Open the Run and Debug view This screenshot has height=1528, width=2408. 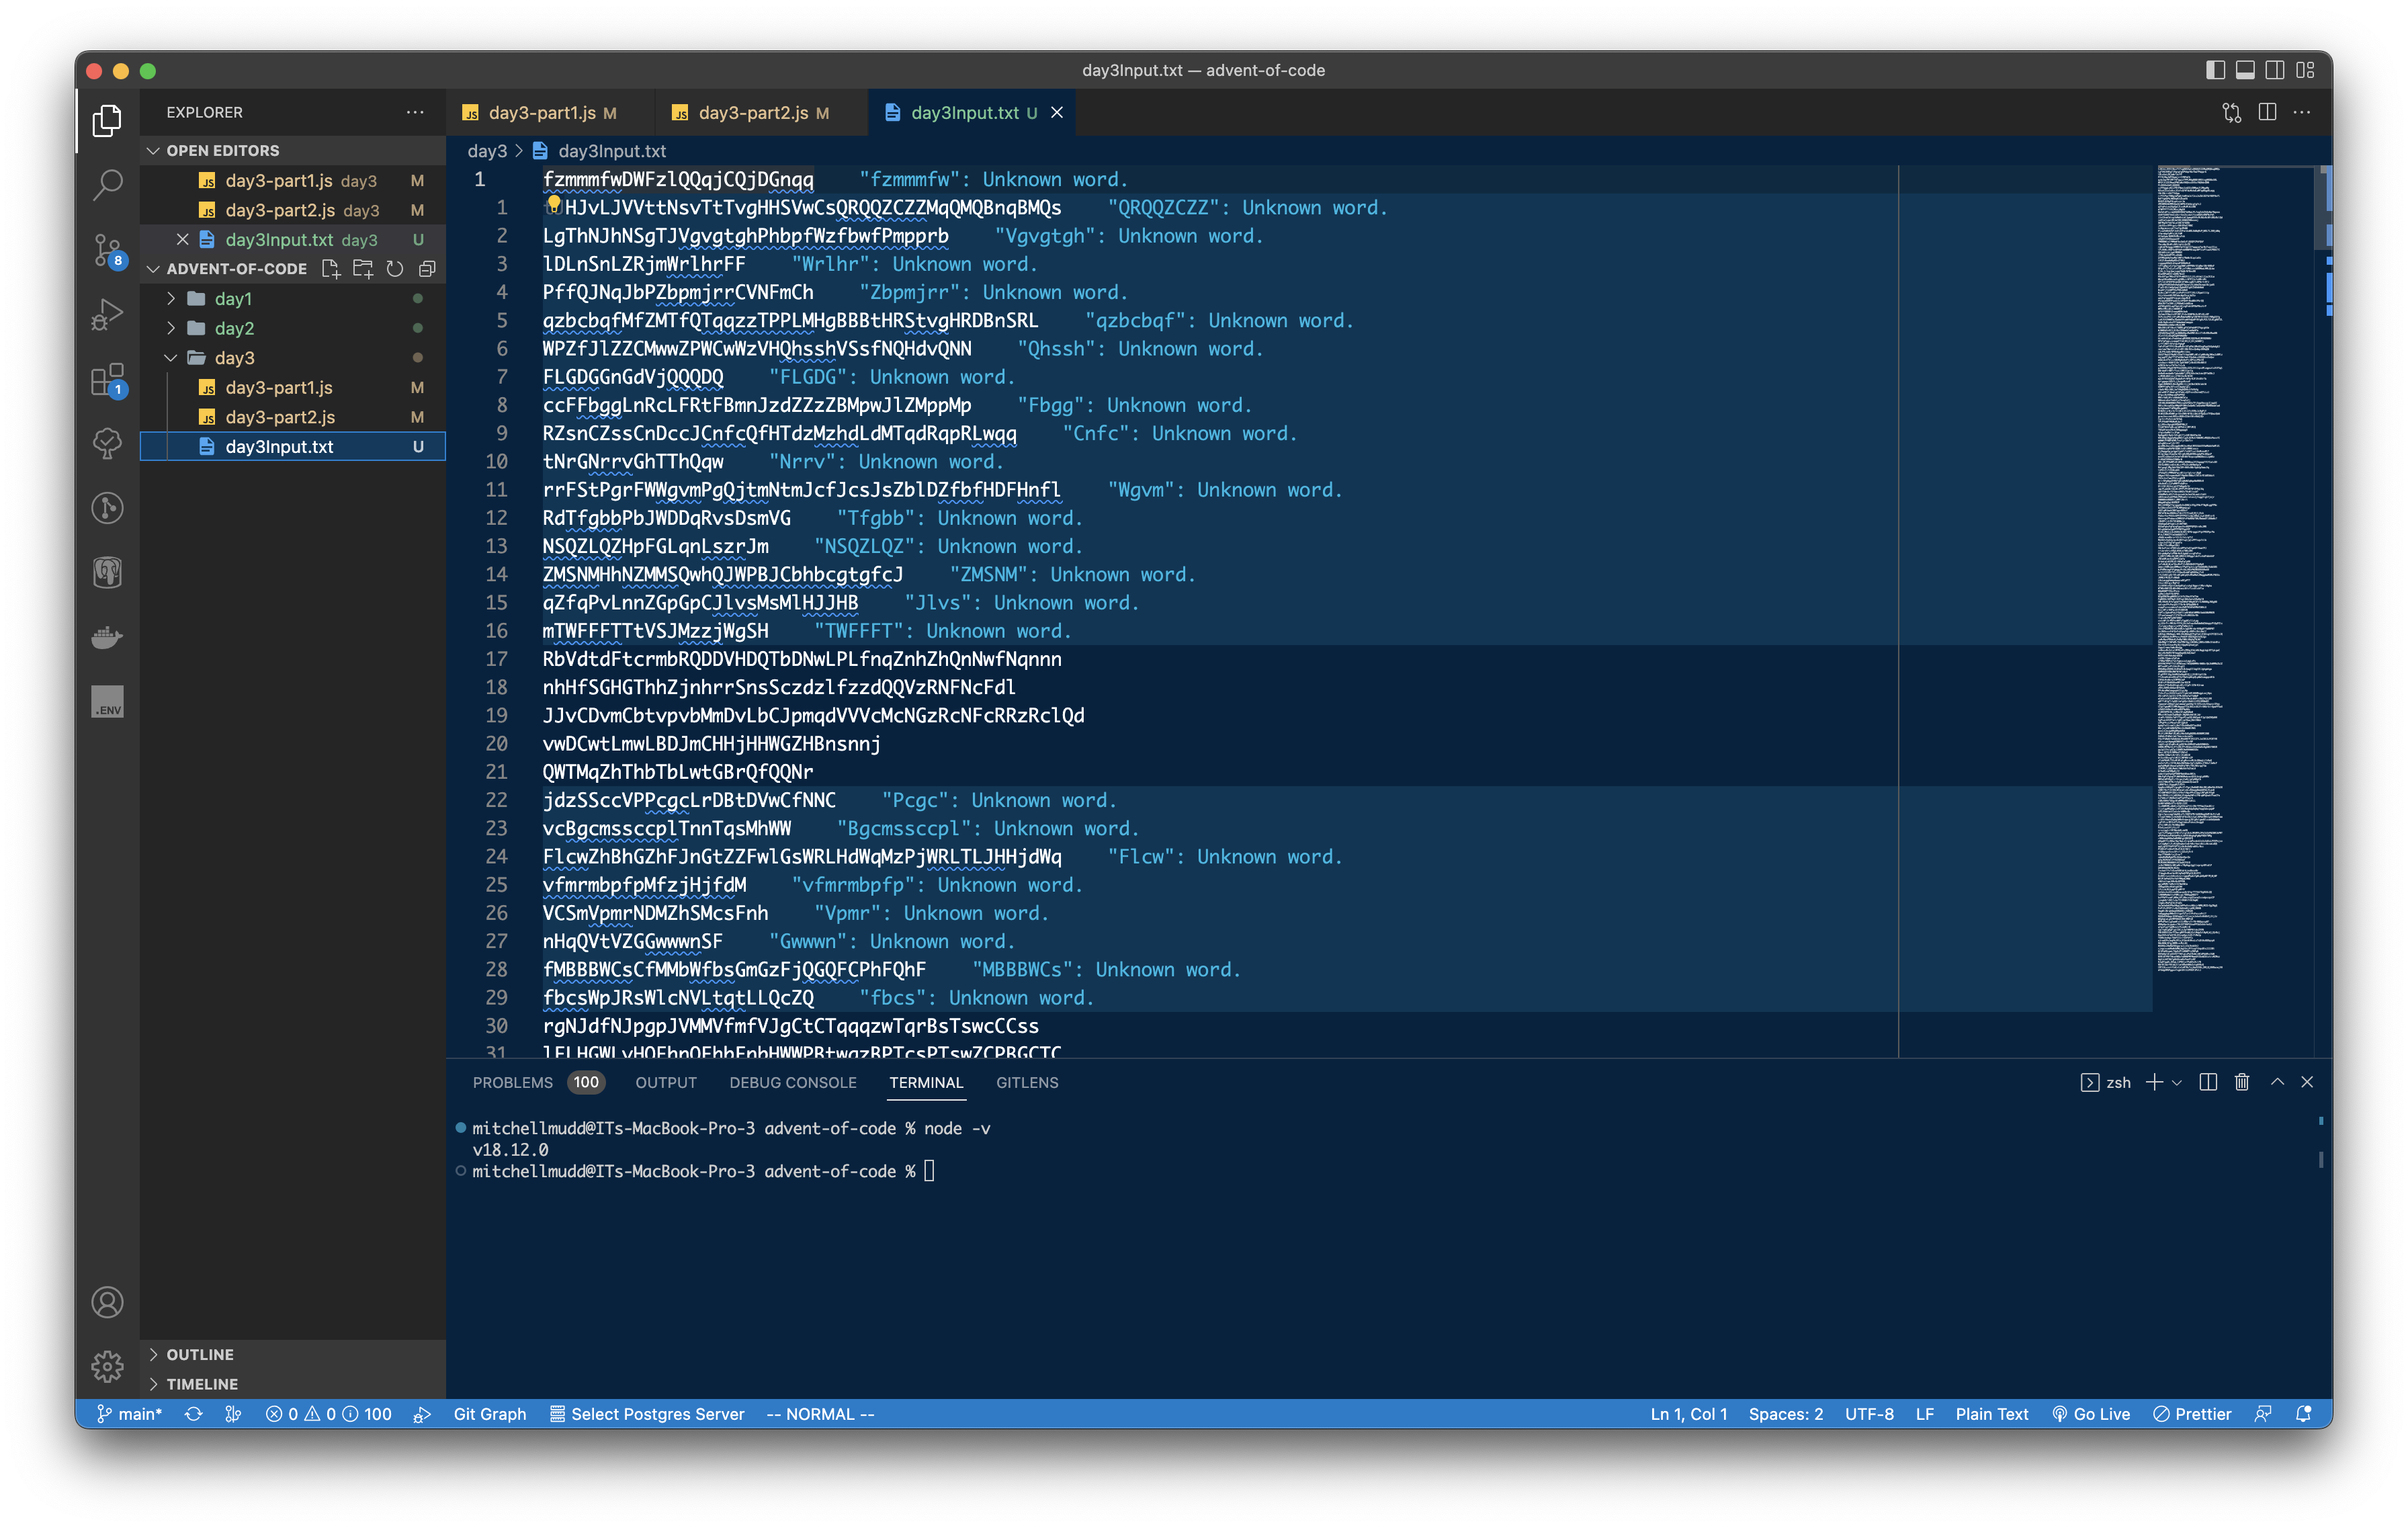107,315
